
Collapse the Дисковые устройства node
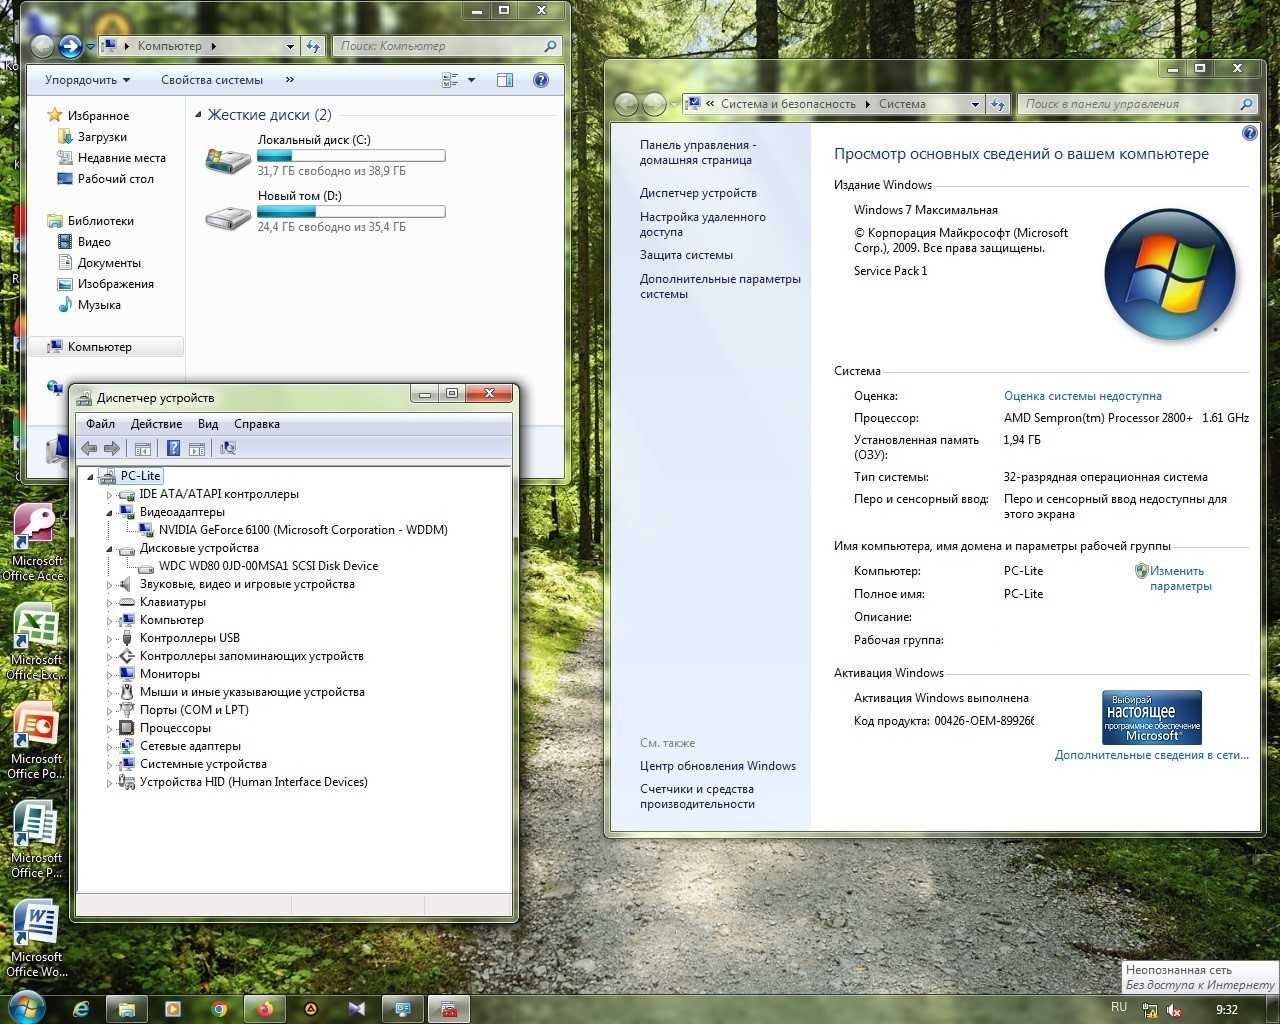(110, 548)
